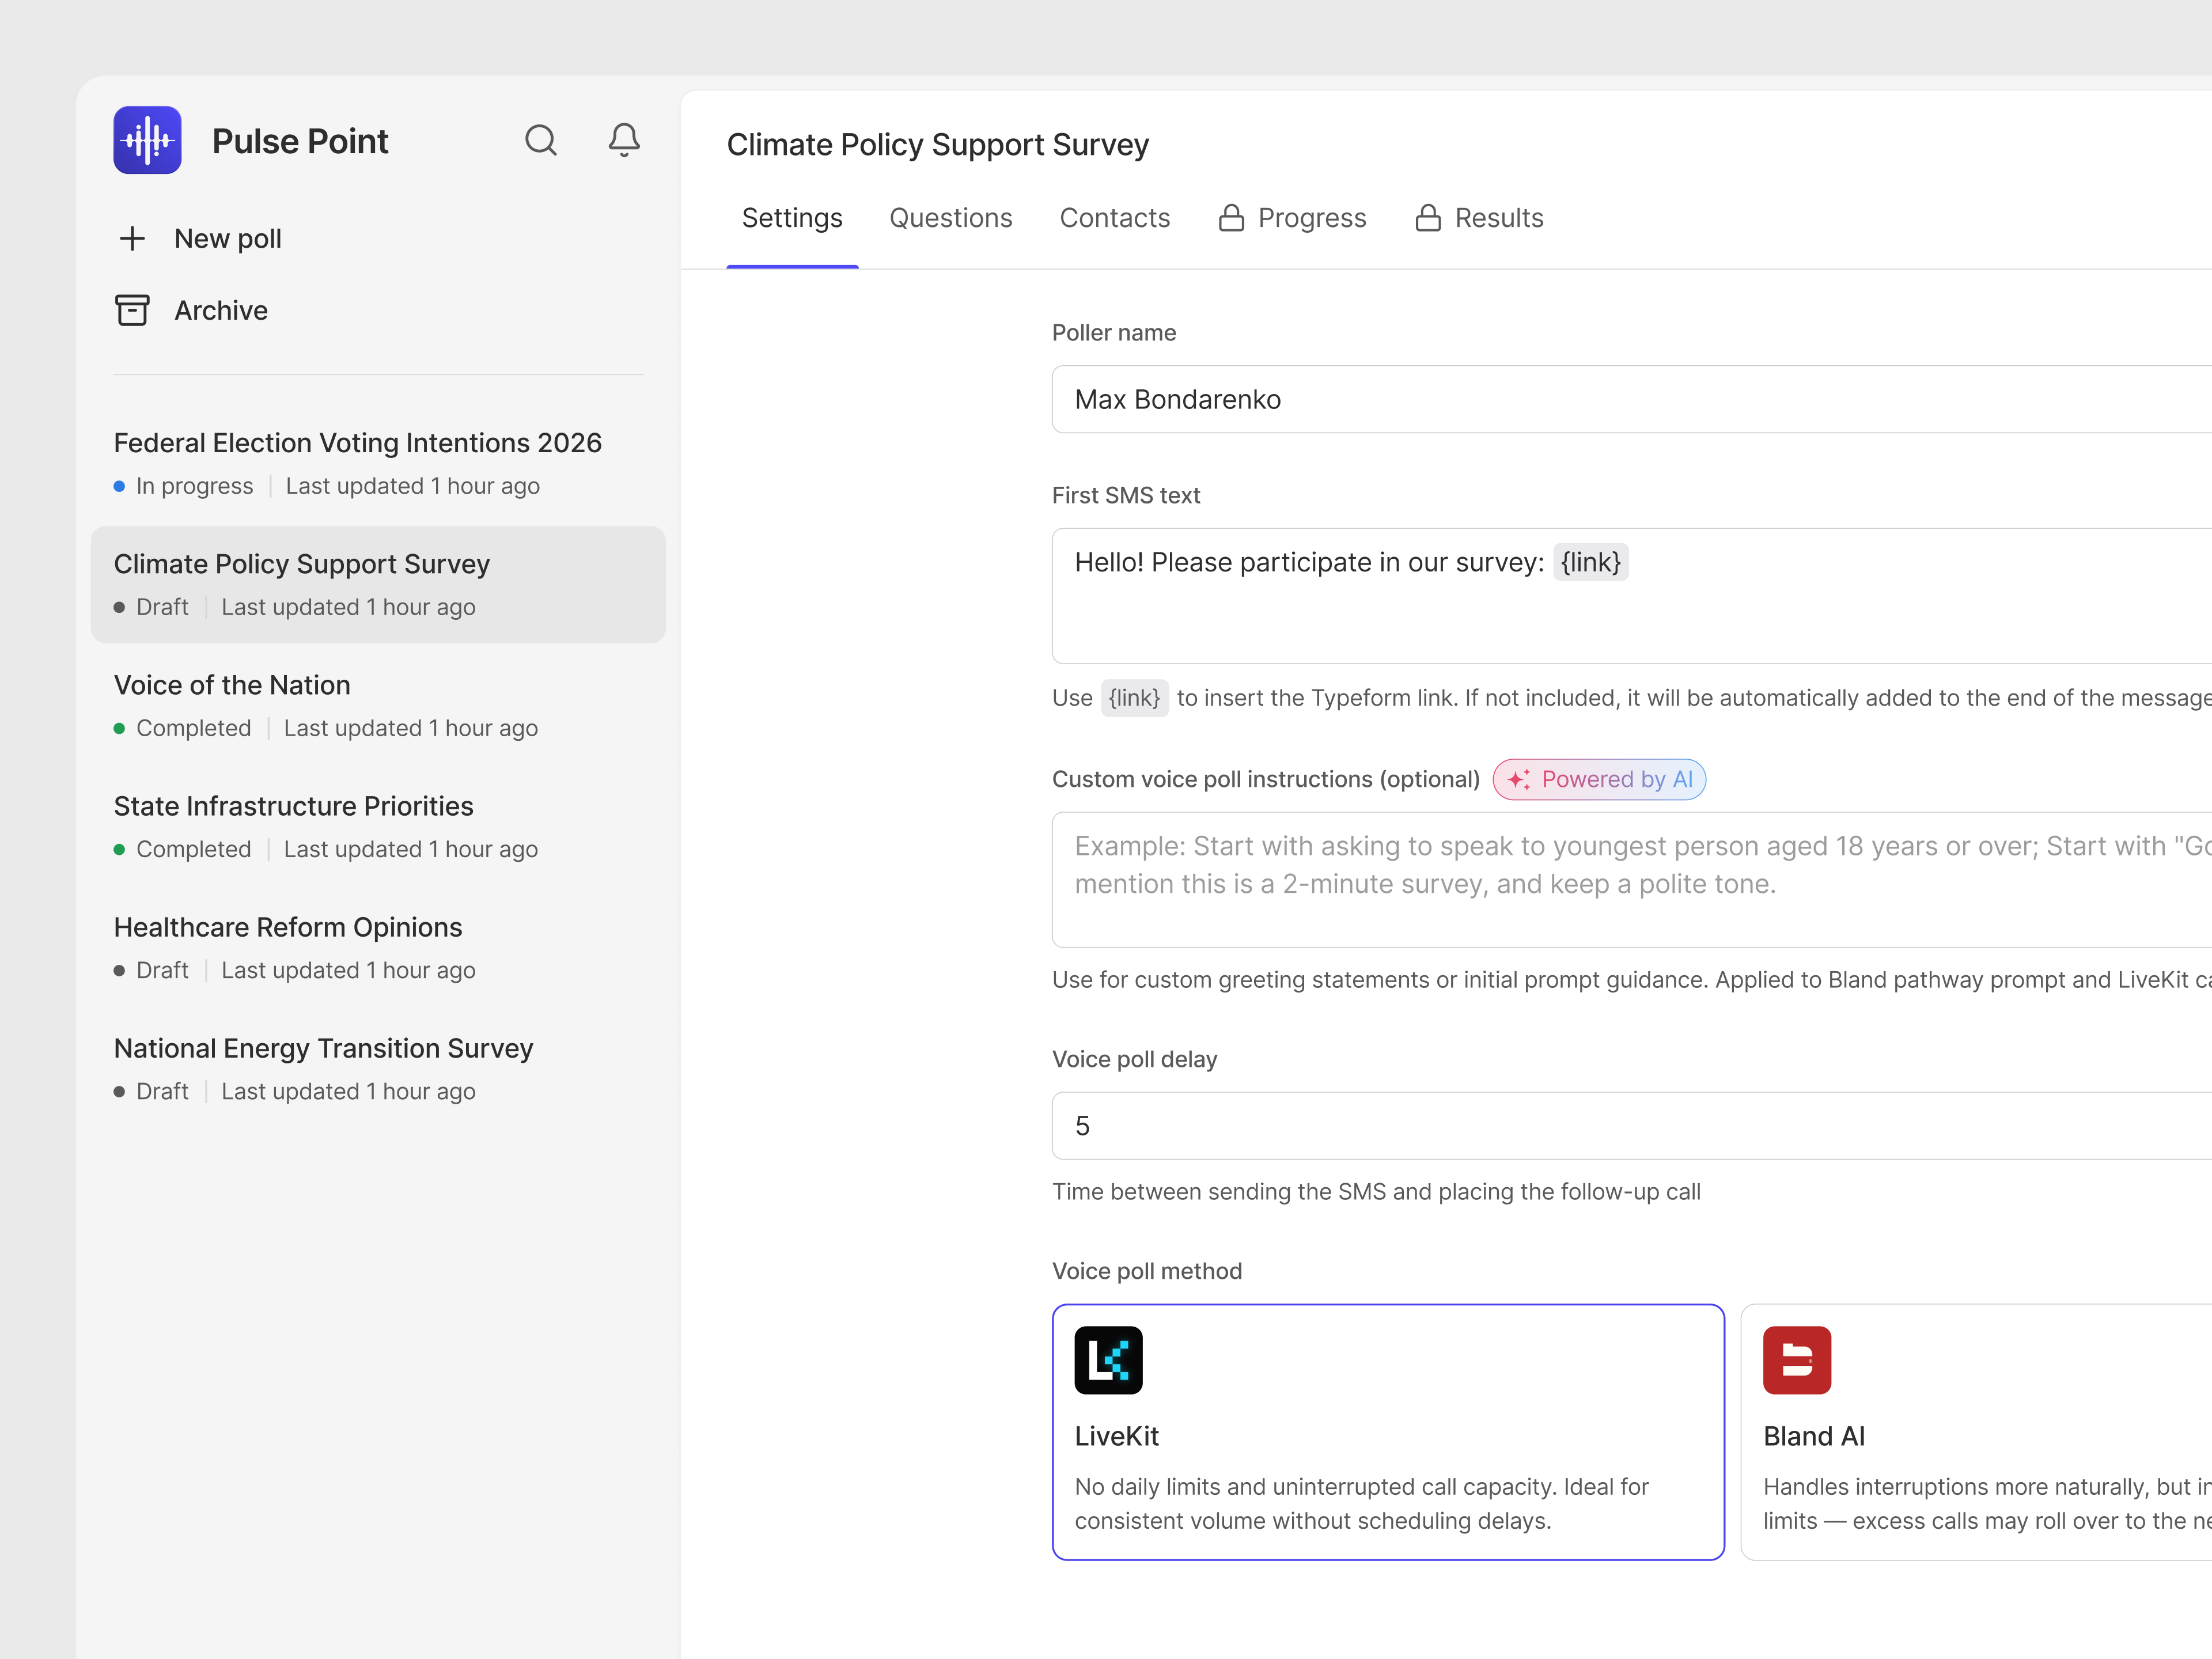This screenshot has width=2212, height=1659.
Task: Click the Archive box icon
Action: click(x=132, y=310)
